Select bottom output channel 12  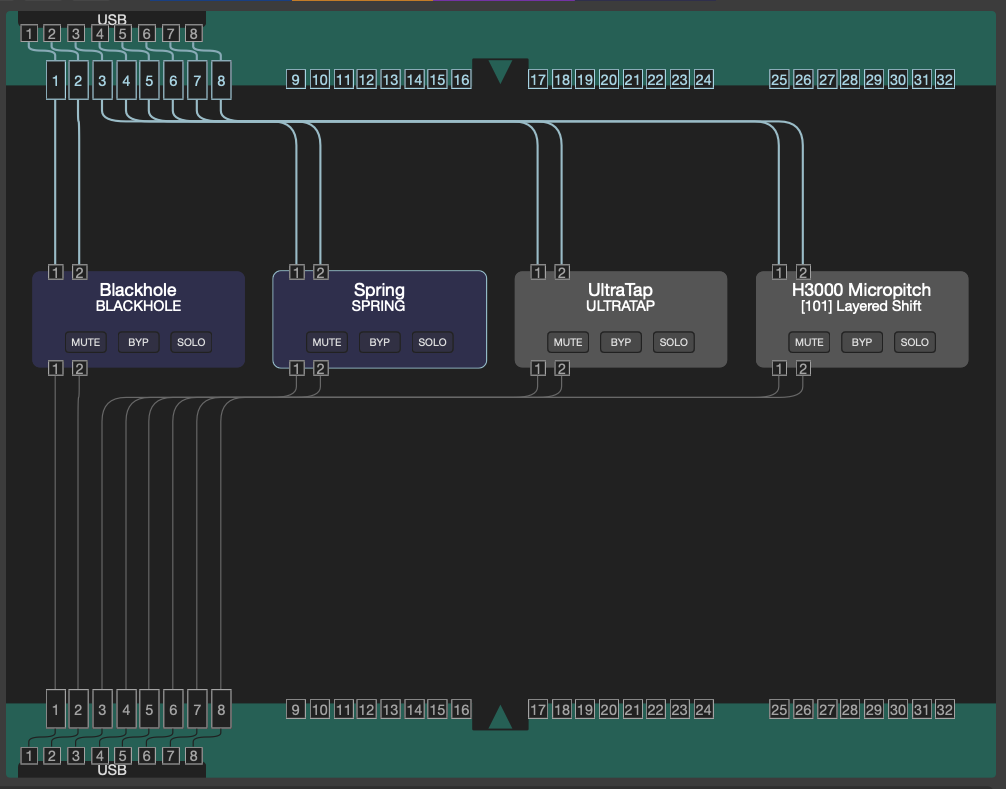point(366,709)
